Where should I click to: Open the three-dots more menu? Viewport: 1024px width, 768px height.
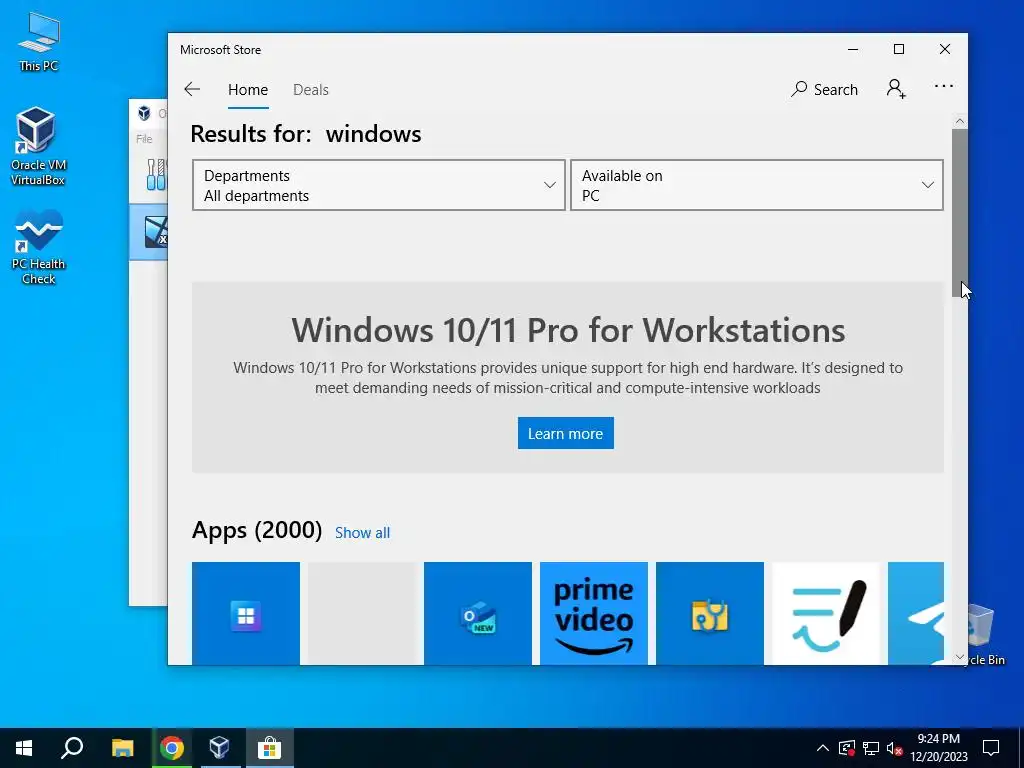click(944, 86)
